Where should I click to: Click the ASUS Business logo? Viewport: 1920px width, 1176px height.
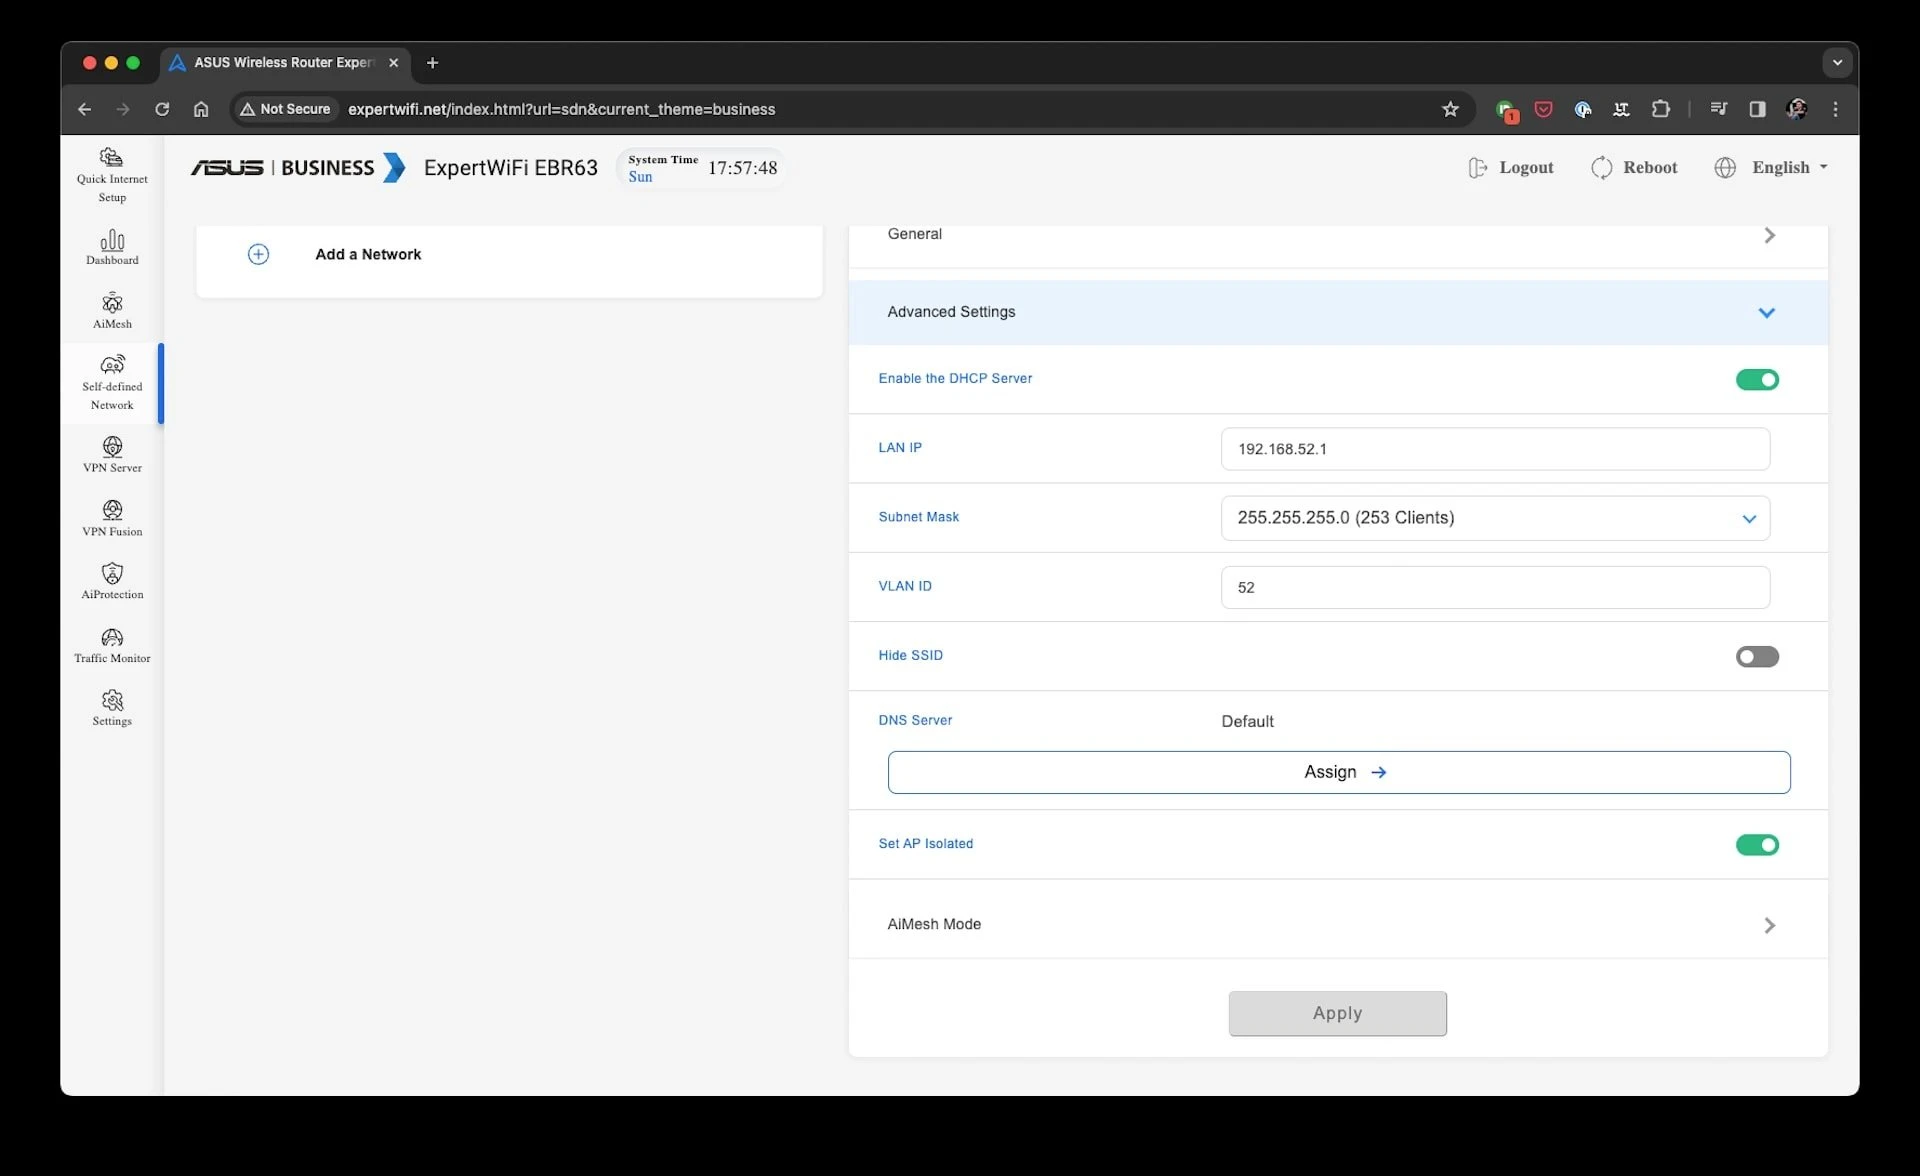point(298,167)
